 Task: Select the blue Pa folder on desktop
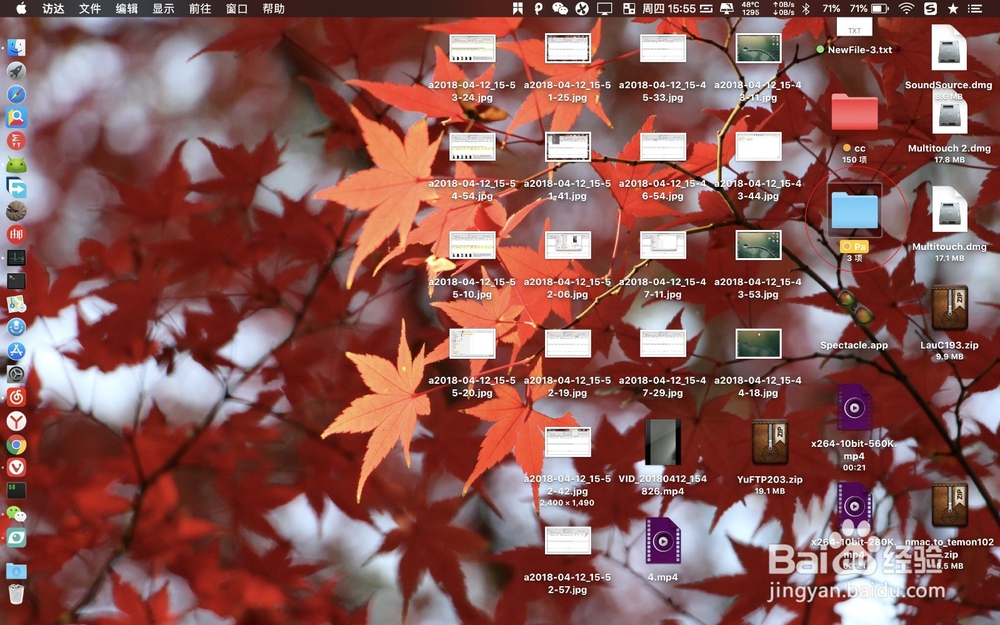tap(854, 211)
